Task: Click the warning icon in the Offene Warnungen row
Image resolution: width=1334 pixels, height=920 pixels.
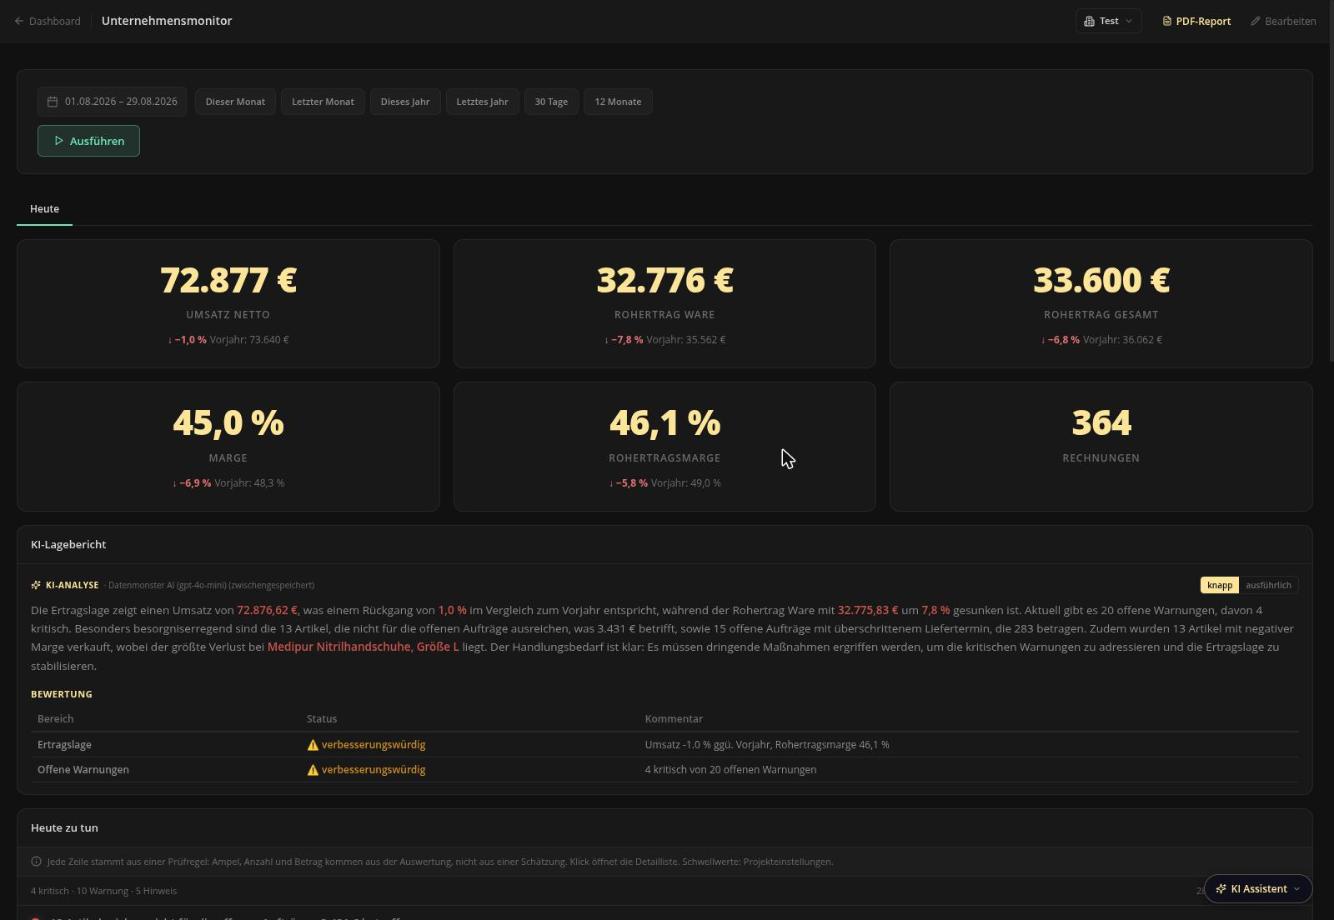Action: click(313, 770)
